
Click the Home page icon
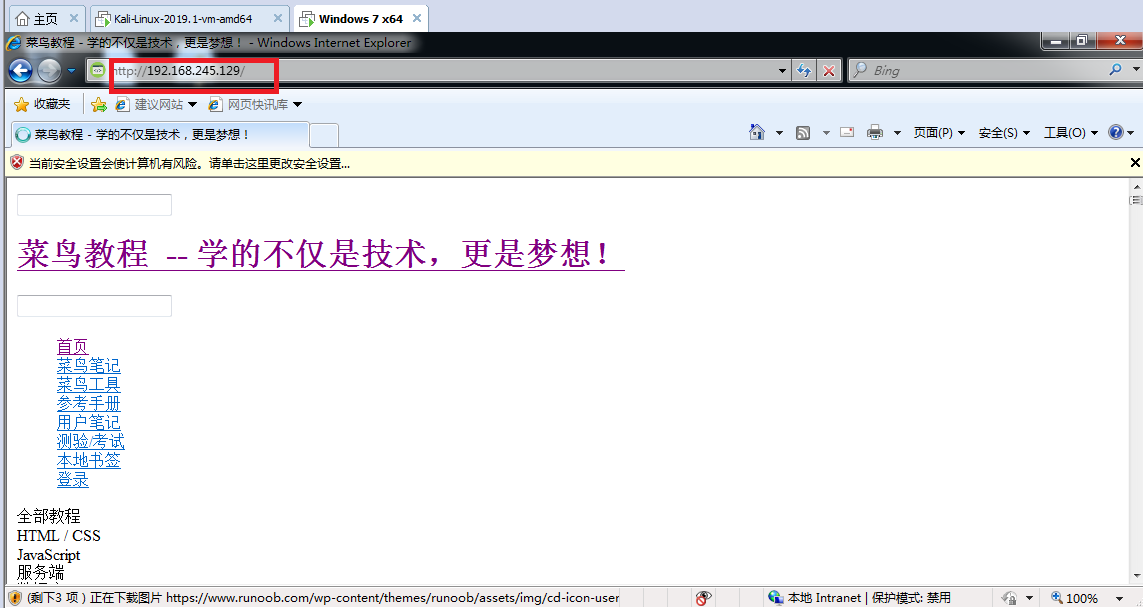coord(757,133)
